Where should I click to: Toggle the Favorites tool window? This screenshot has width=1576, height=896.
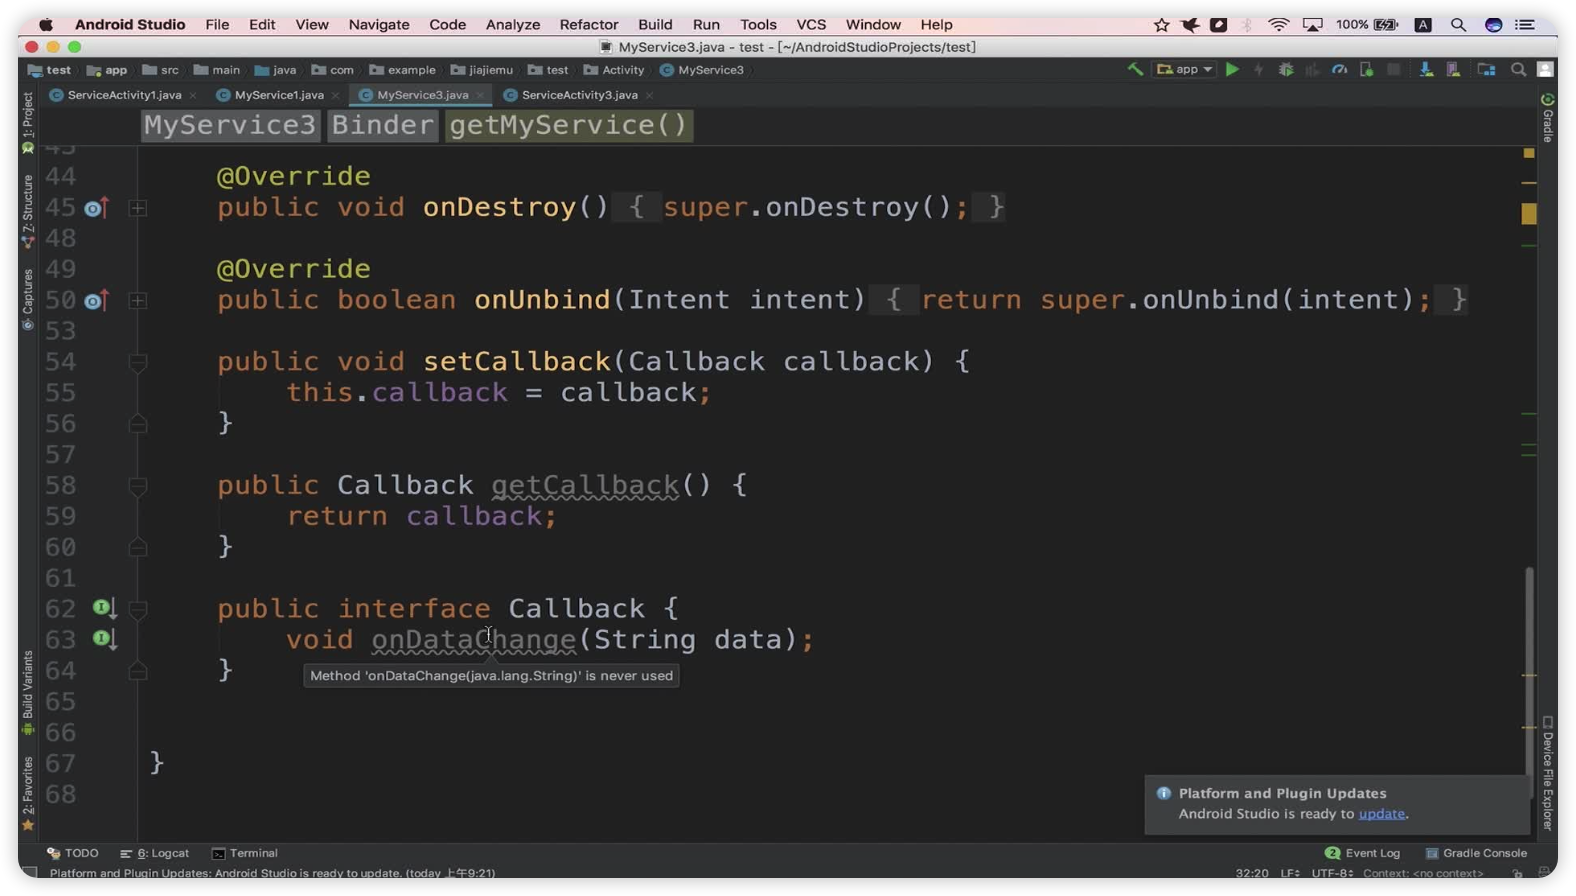pyautogui.click(x=28, y=793)
